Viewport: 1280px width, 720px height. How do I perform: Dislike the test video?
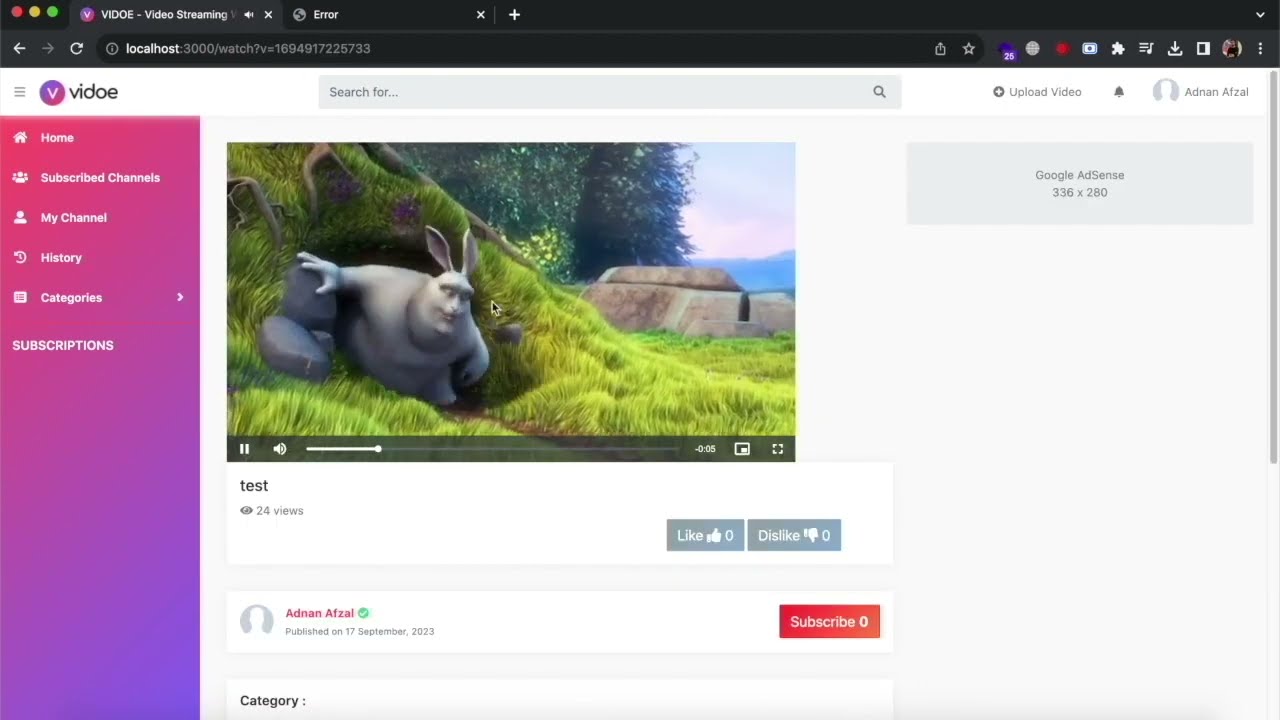794,535
